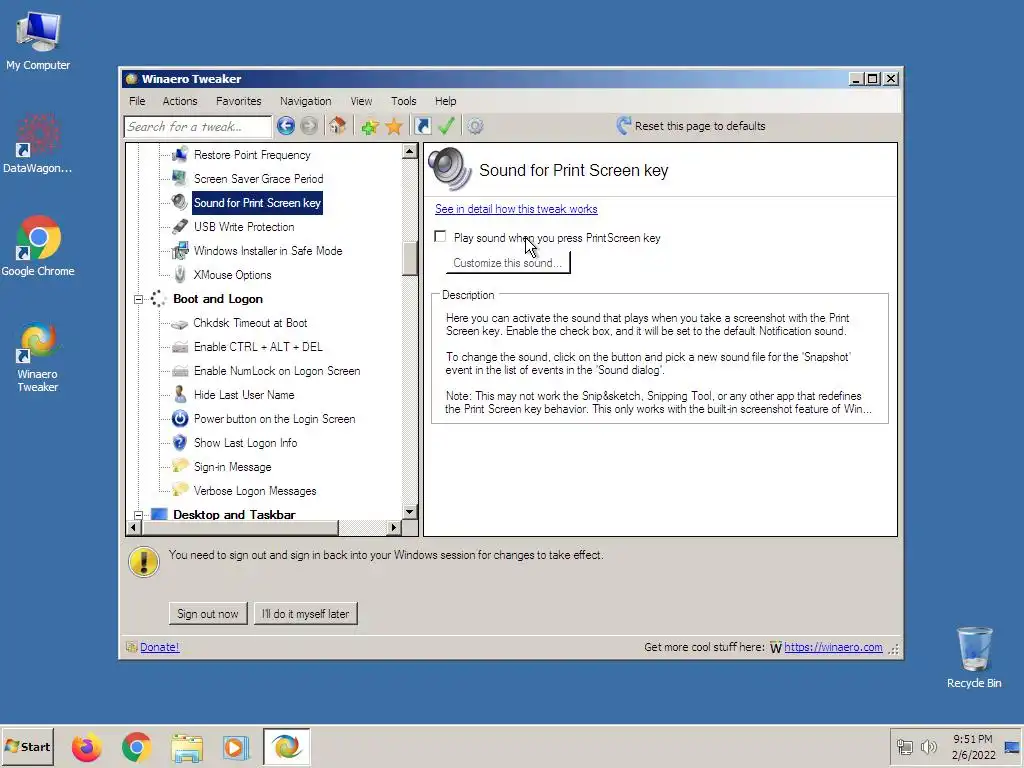Open Firefox from the taskbar
The image size is (1024, 768).
(87, 747)
